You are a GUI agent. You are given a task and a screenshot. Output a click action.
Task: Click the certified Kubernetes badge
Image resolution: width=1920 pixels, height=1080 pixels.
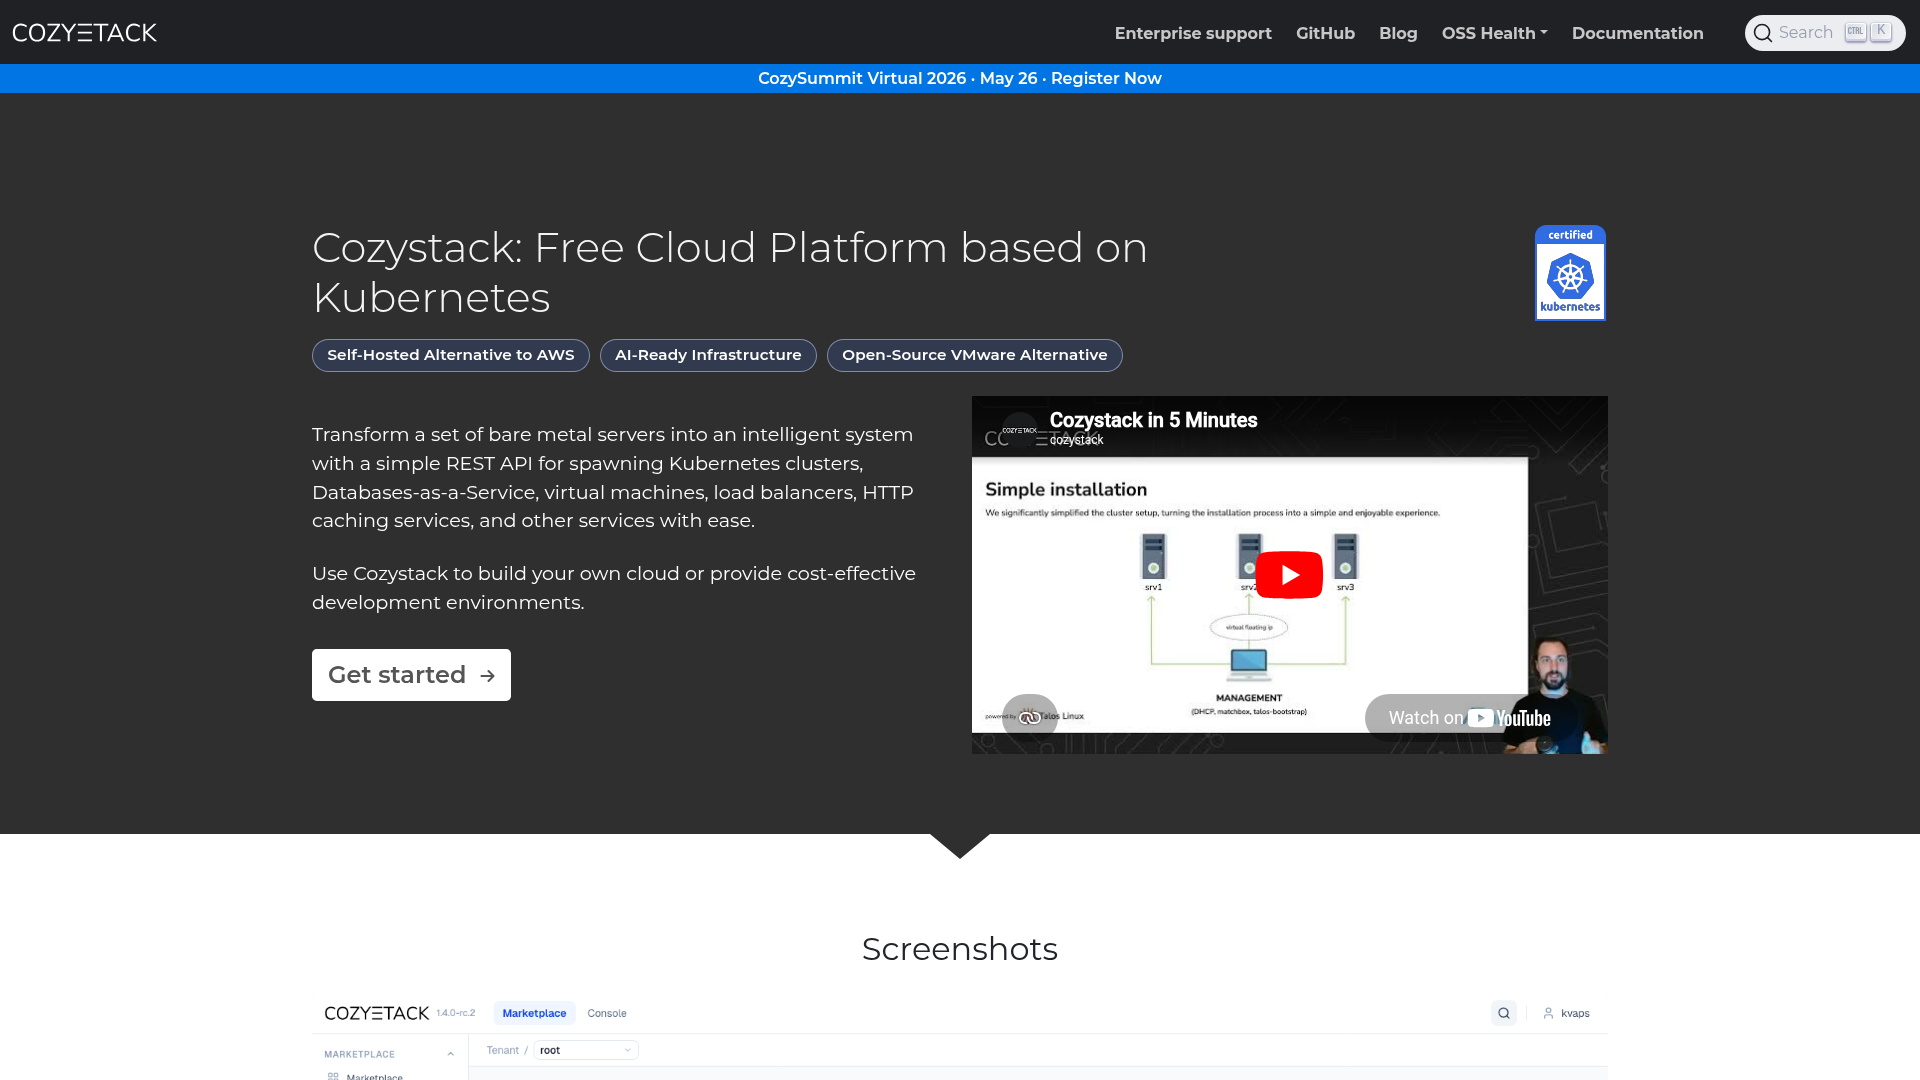click(x=1570, y=273)
